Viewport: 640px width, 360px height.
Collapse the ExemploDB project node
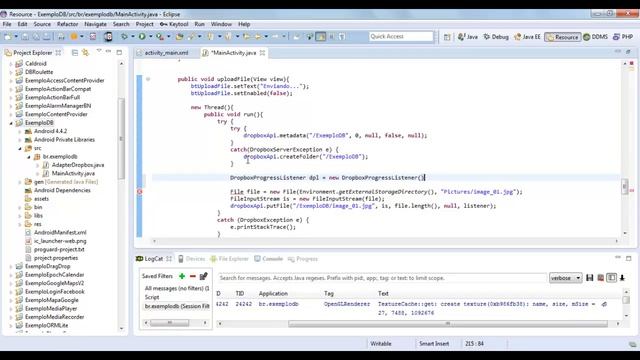(x=11, y=123)
